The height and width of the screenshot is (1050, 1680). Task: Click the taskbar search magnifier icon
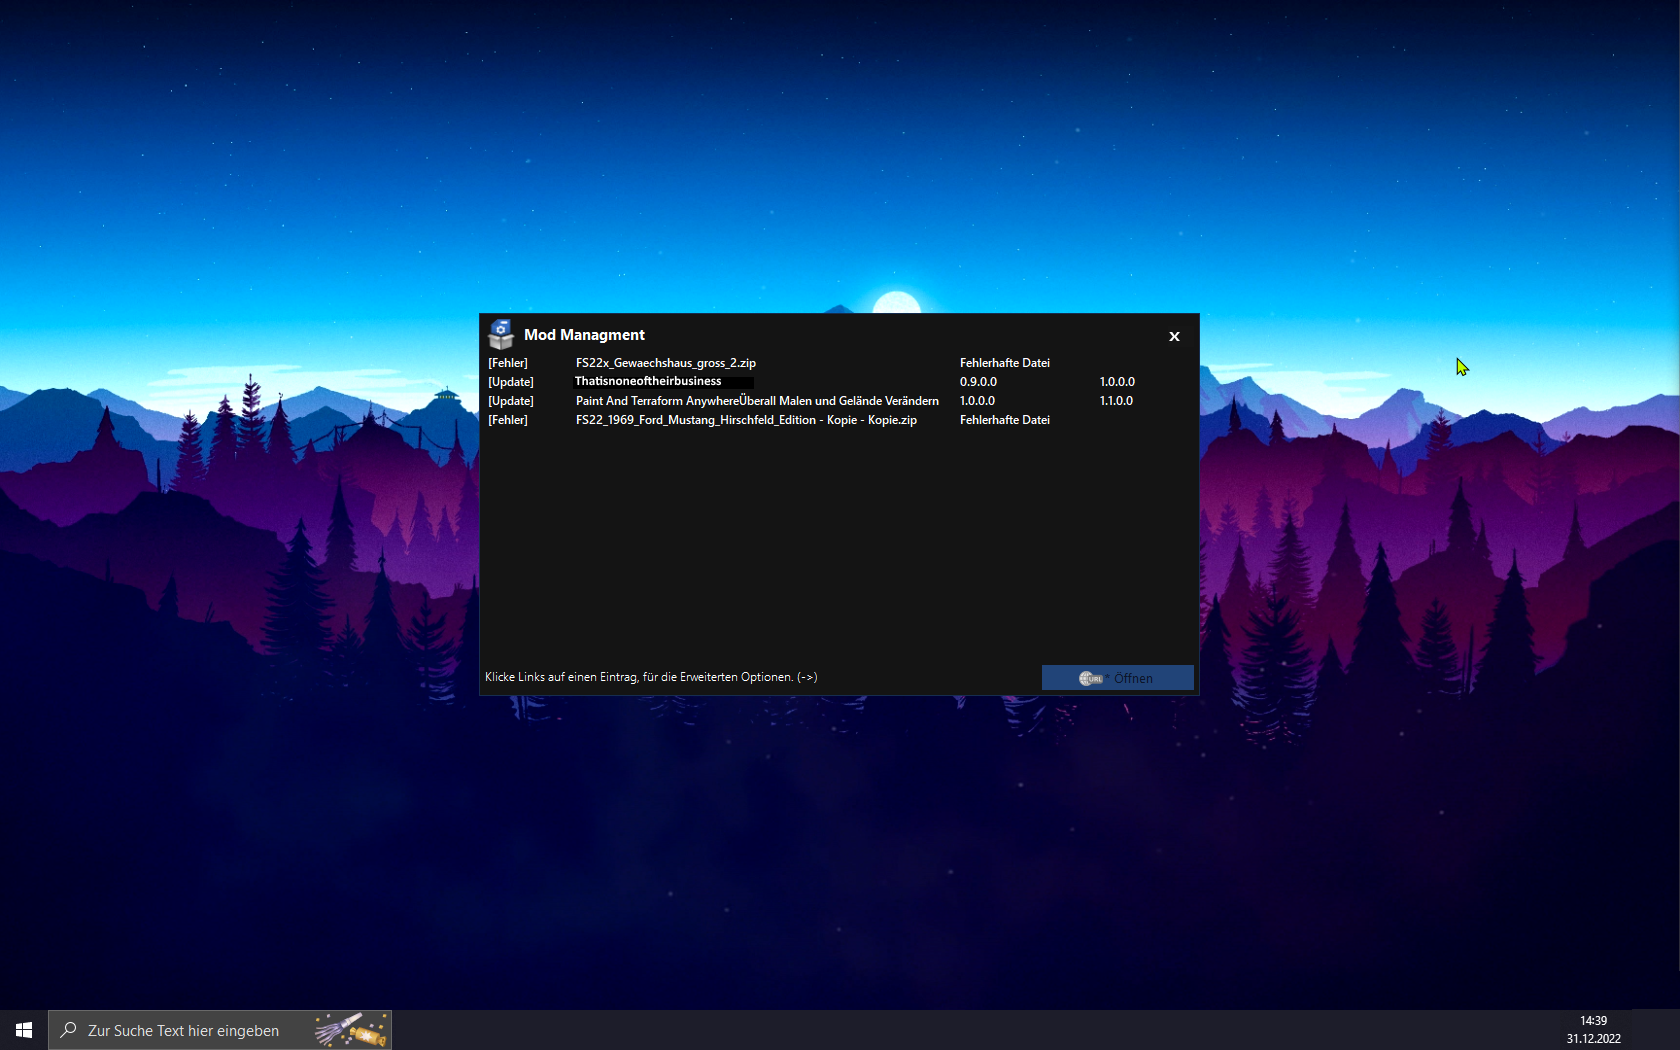[x=68, y=1030]
